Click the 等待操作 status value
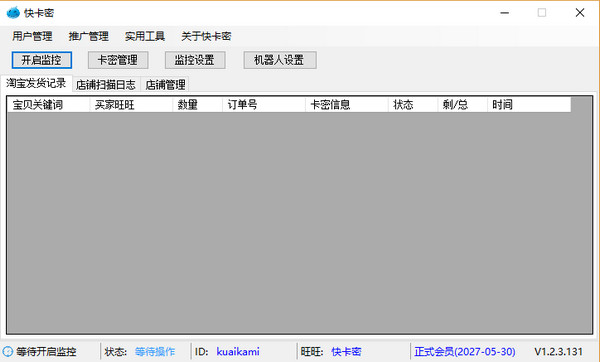600x362 pixels. (155, 351)
